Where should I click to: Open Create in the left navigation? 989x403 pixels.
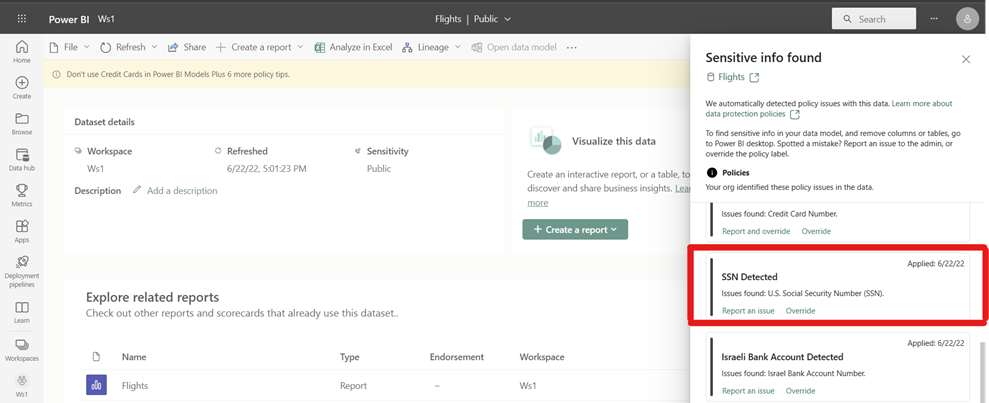pyautogui.click(x=21, y=88)
